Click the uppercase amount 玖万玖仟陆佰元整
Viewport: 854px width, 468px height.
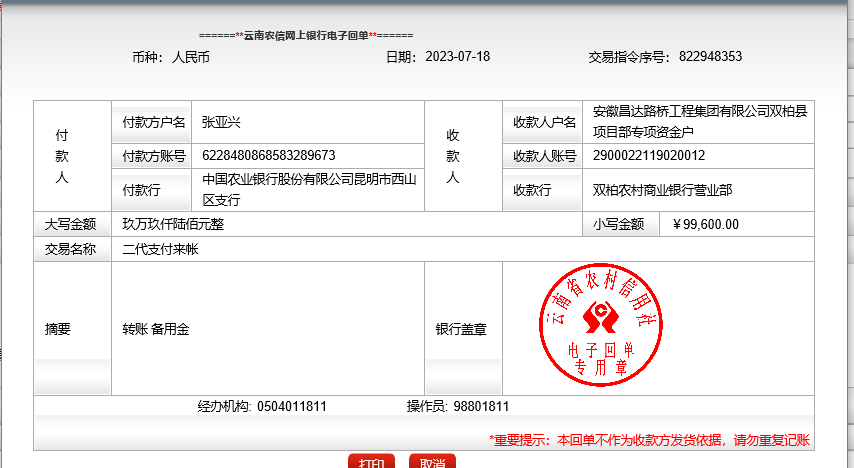tap(173, 224)
